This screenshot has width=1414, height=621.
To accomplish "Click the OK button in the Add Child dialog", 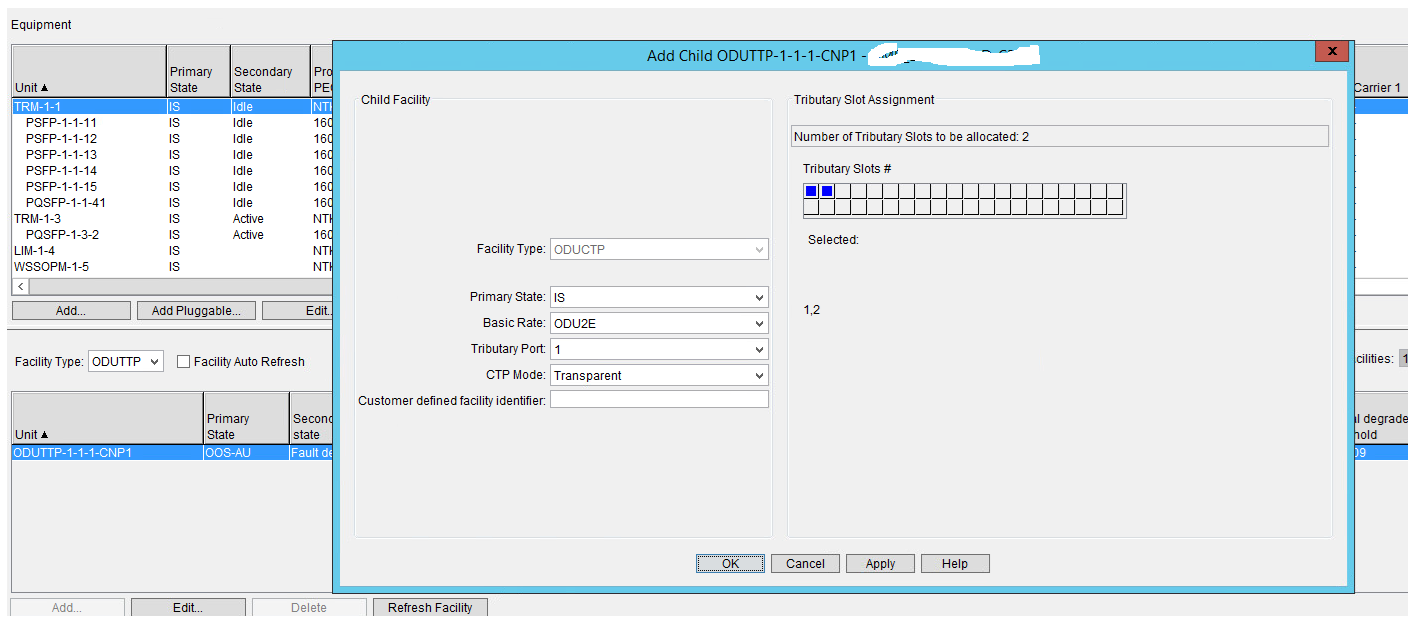I will pos(730,563).
